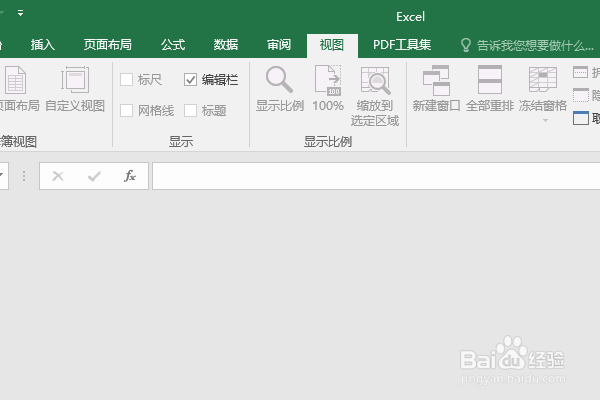The height and width of the screenshot is (400, 600).
Task: Uncheck the Formula Bar (编辑栏) checkbox
Action: coord(190,80)
